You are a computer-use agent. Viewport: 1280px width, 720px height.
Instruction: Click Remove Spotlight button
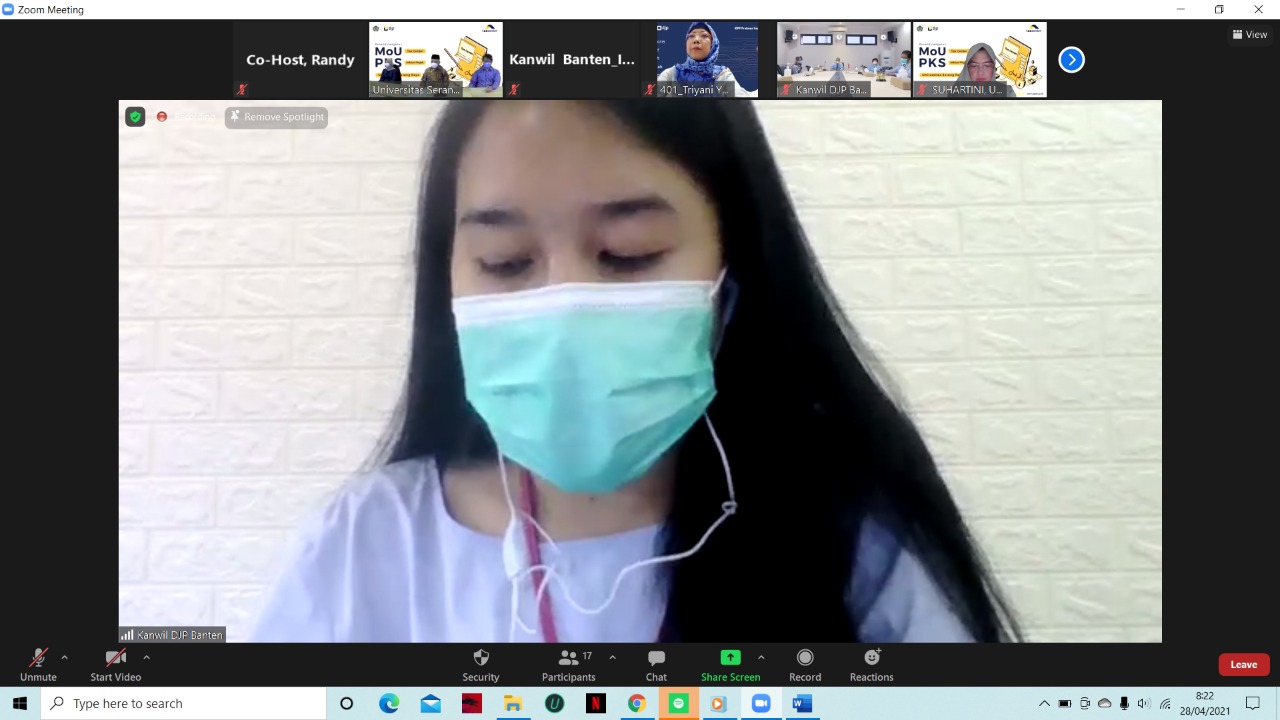[277, 117]
